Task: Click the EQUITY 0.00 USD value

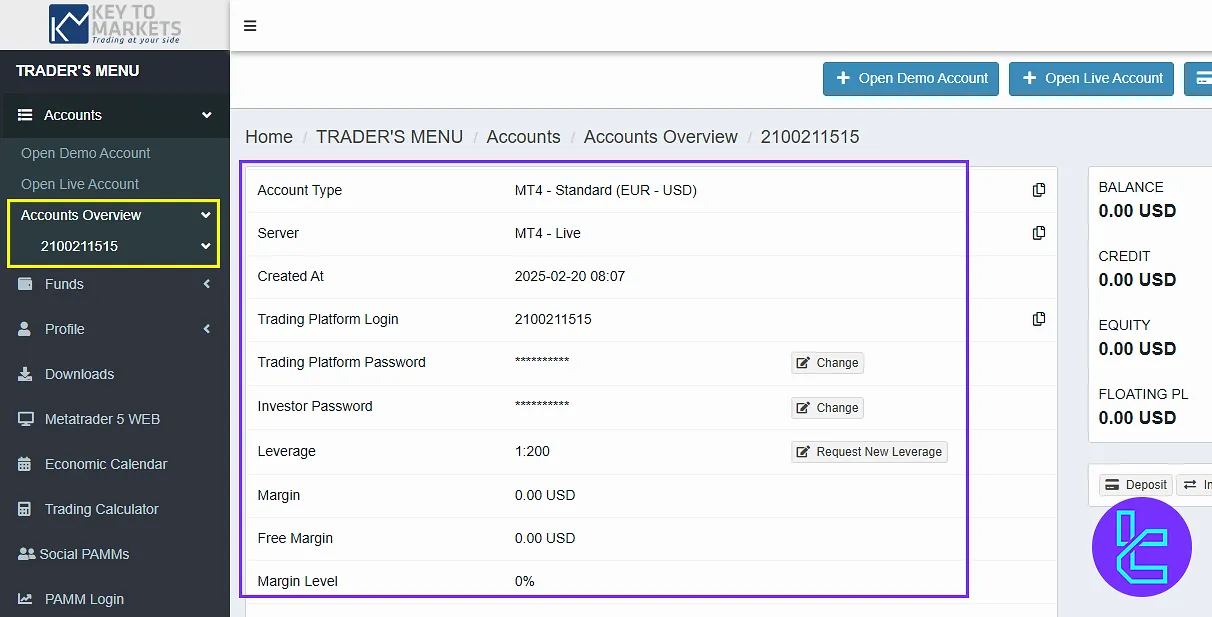Action: point(1137,349)
